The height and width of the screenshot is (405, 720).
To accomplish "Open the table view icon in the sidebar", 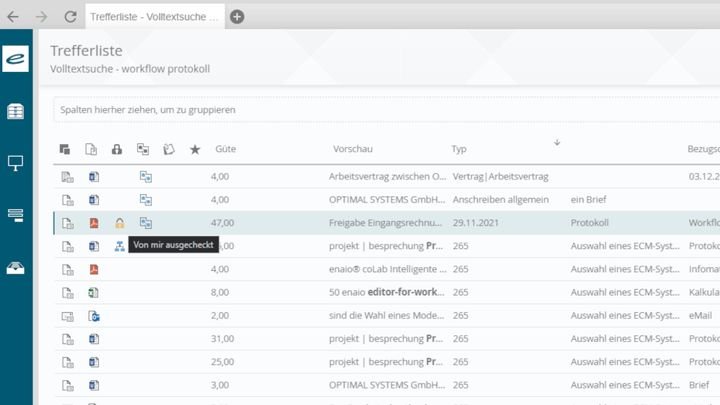I will click(x=16, y=111).
